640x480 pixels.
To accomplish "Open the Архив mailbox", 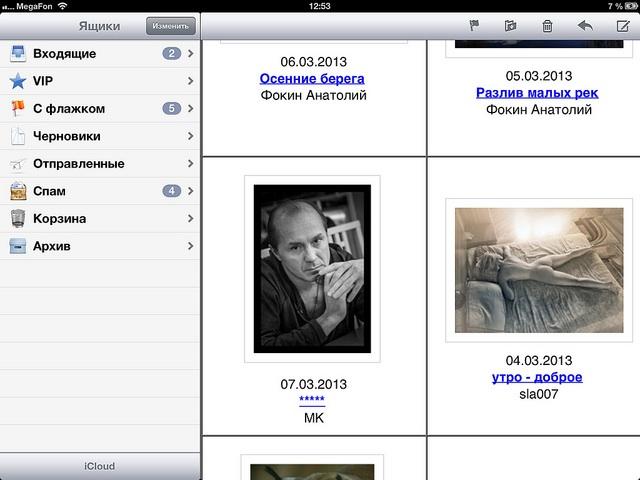I will (x=100, y=246).
